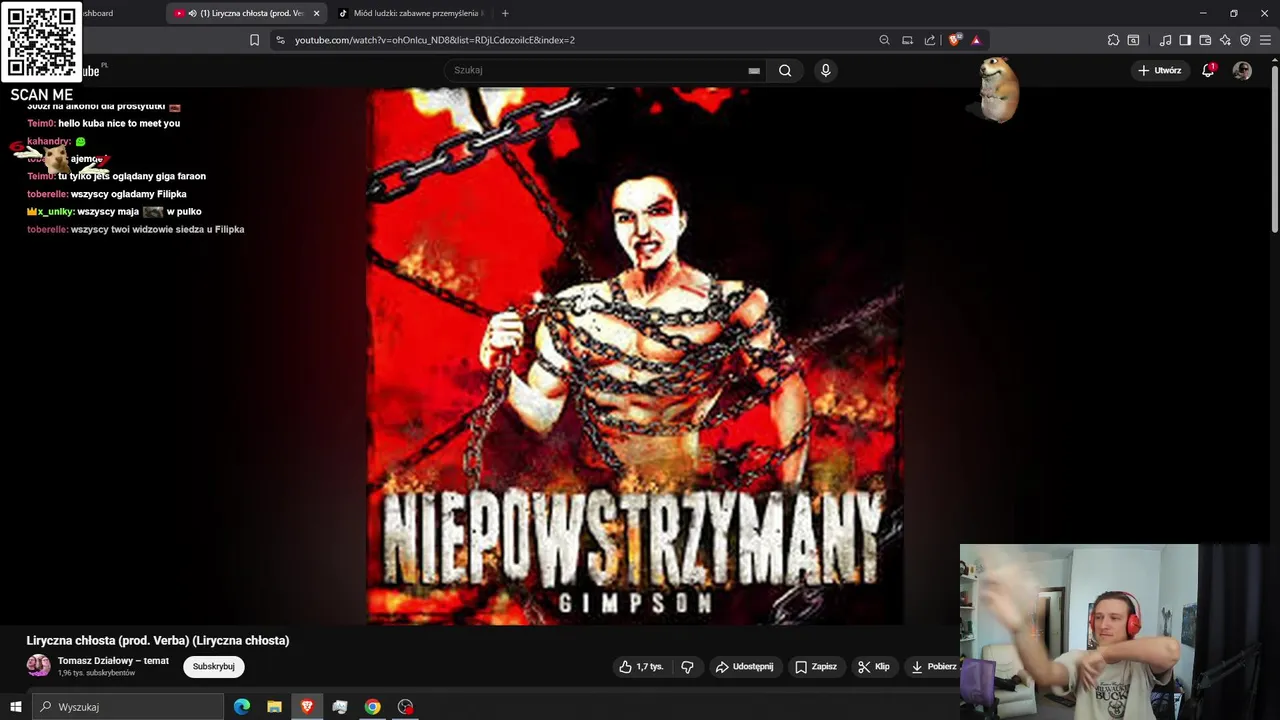The width and height of the screenshot is (1280, 720).
Task: Open a new tab with plus button
Action: pos(505,13)
